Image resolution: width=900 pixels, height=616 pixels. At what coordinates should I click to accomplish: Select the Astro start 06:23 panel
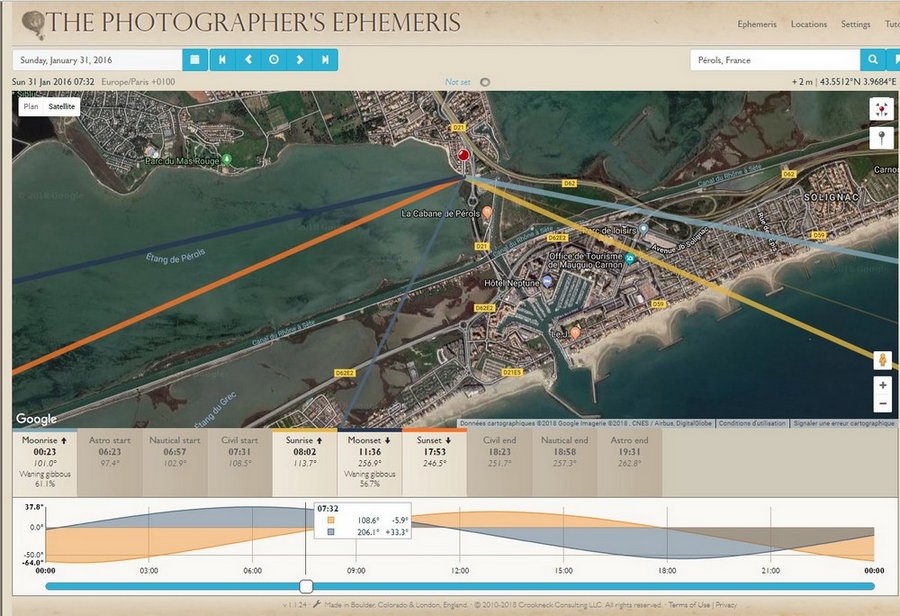pos(110,462)
